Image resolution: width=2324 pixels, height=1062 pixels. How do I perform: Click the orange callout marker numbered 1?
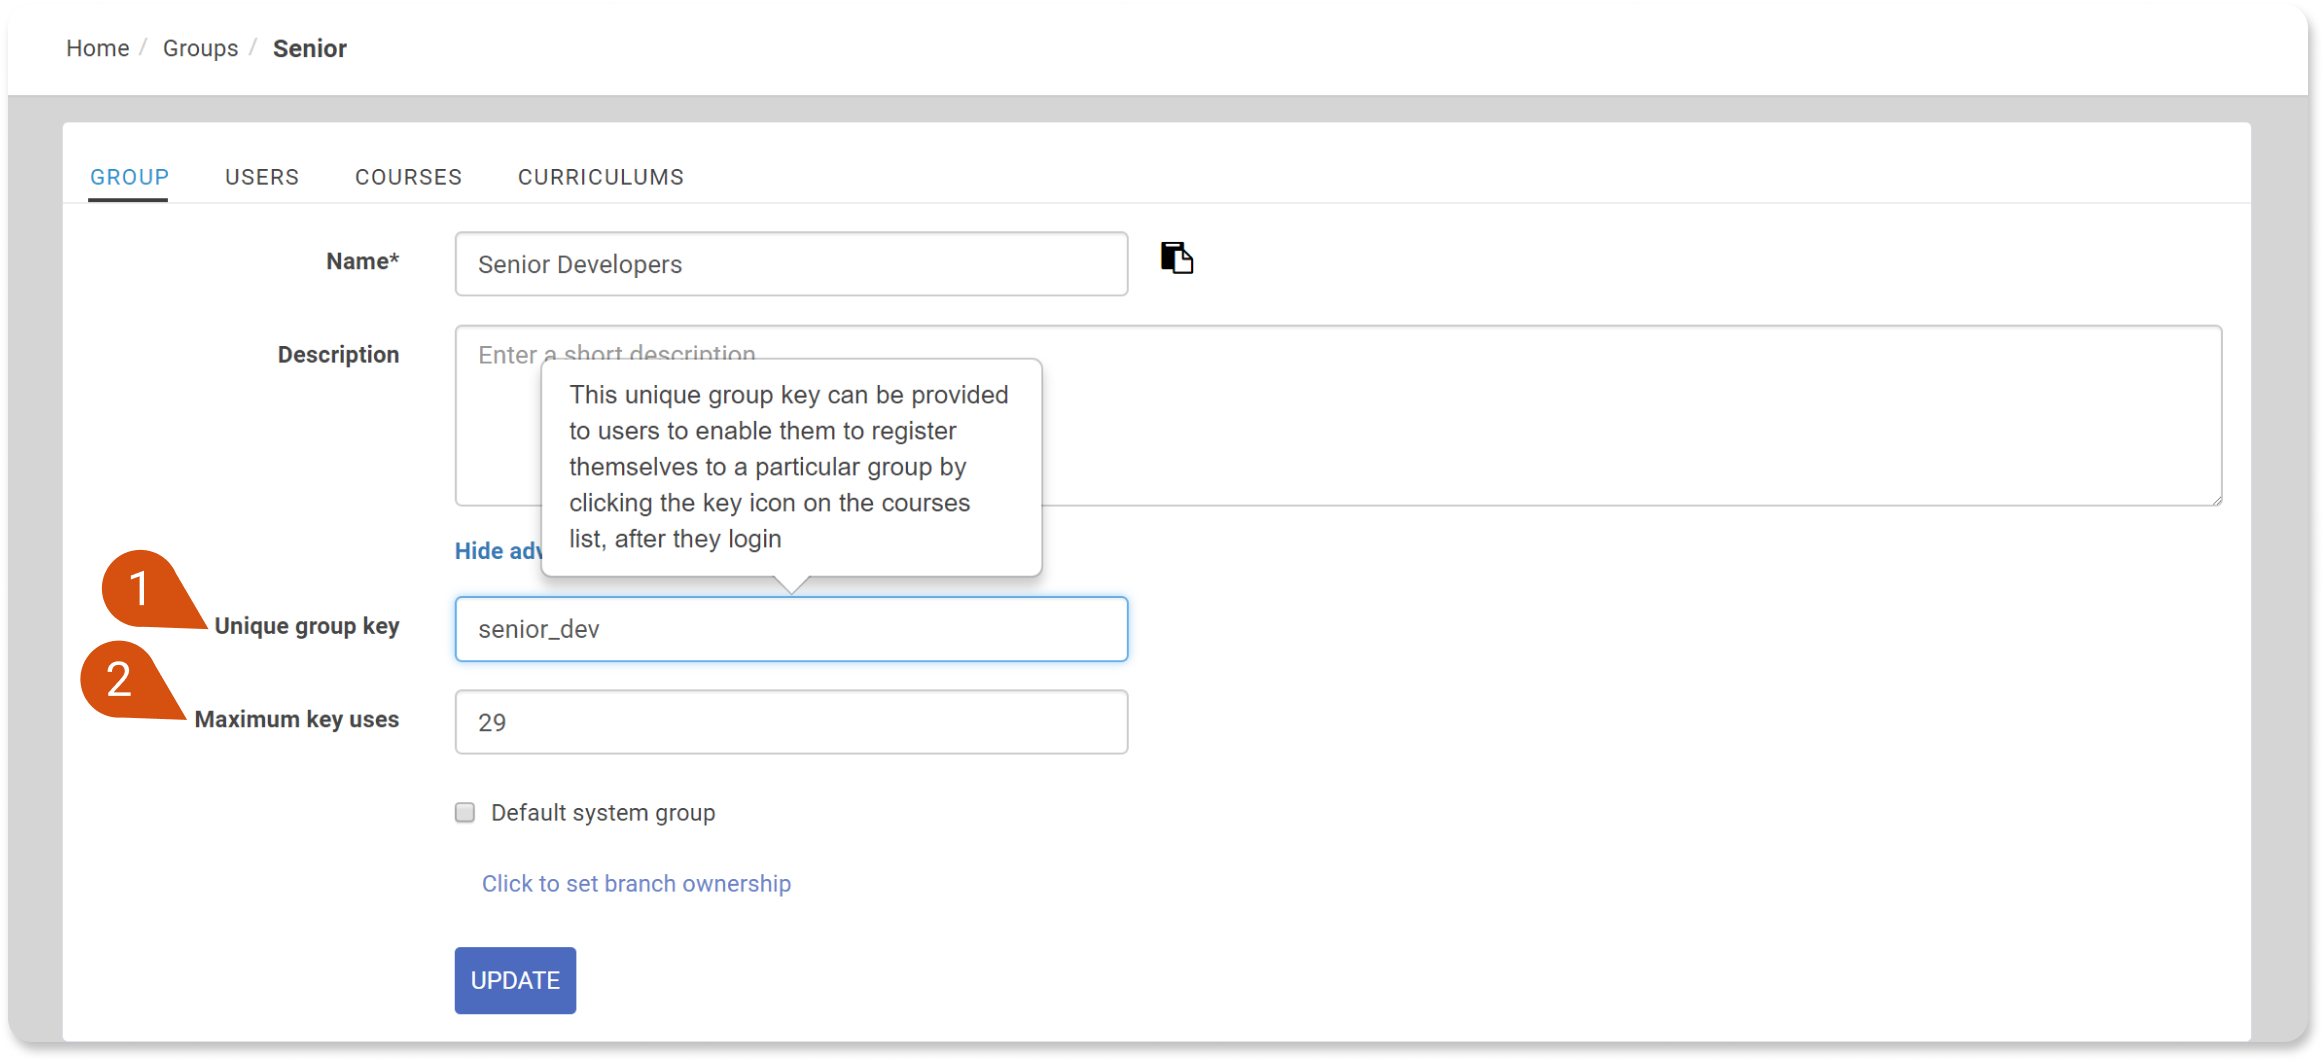tap(140, 590)
